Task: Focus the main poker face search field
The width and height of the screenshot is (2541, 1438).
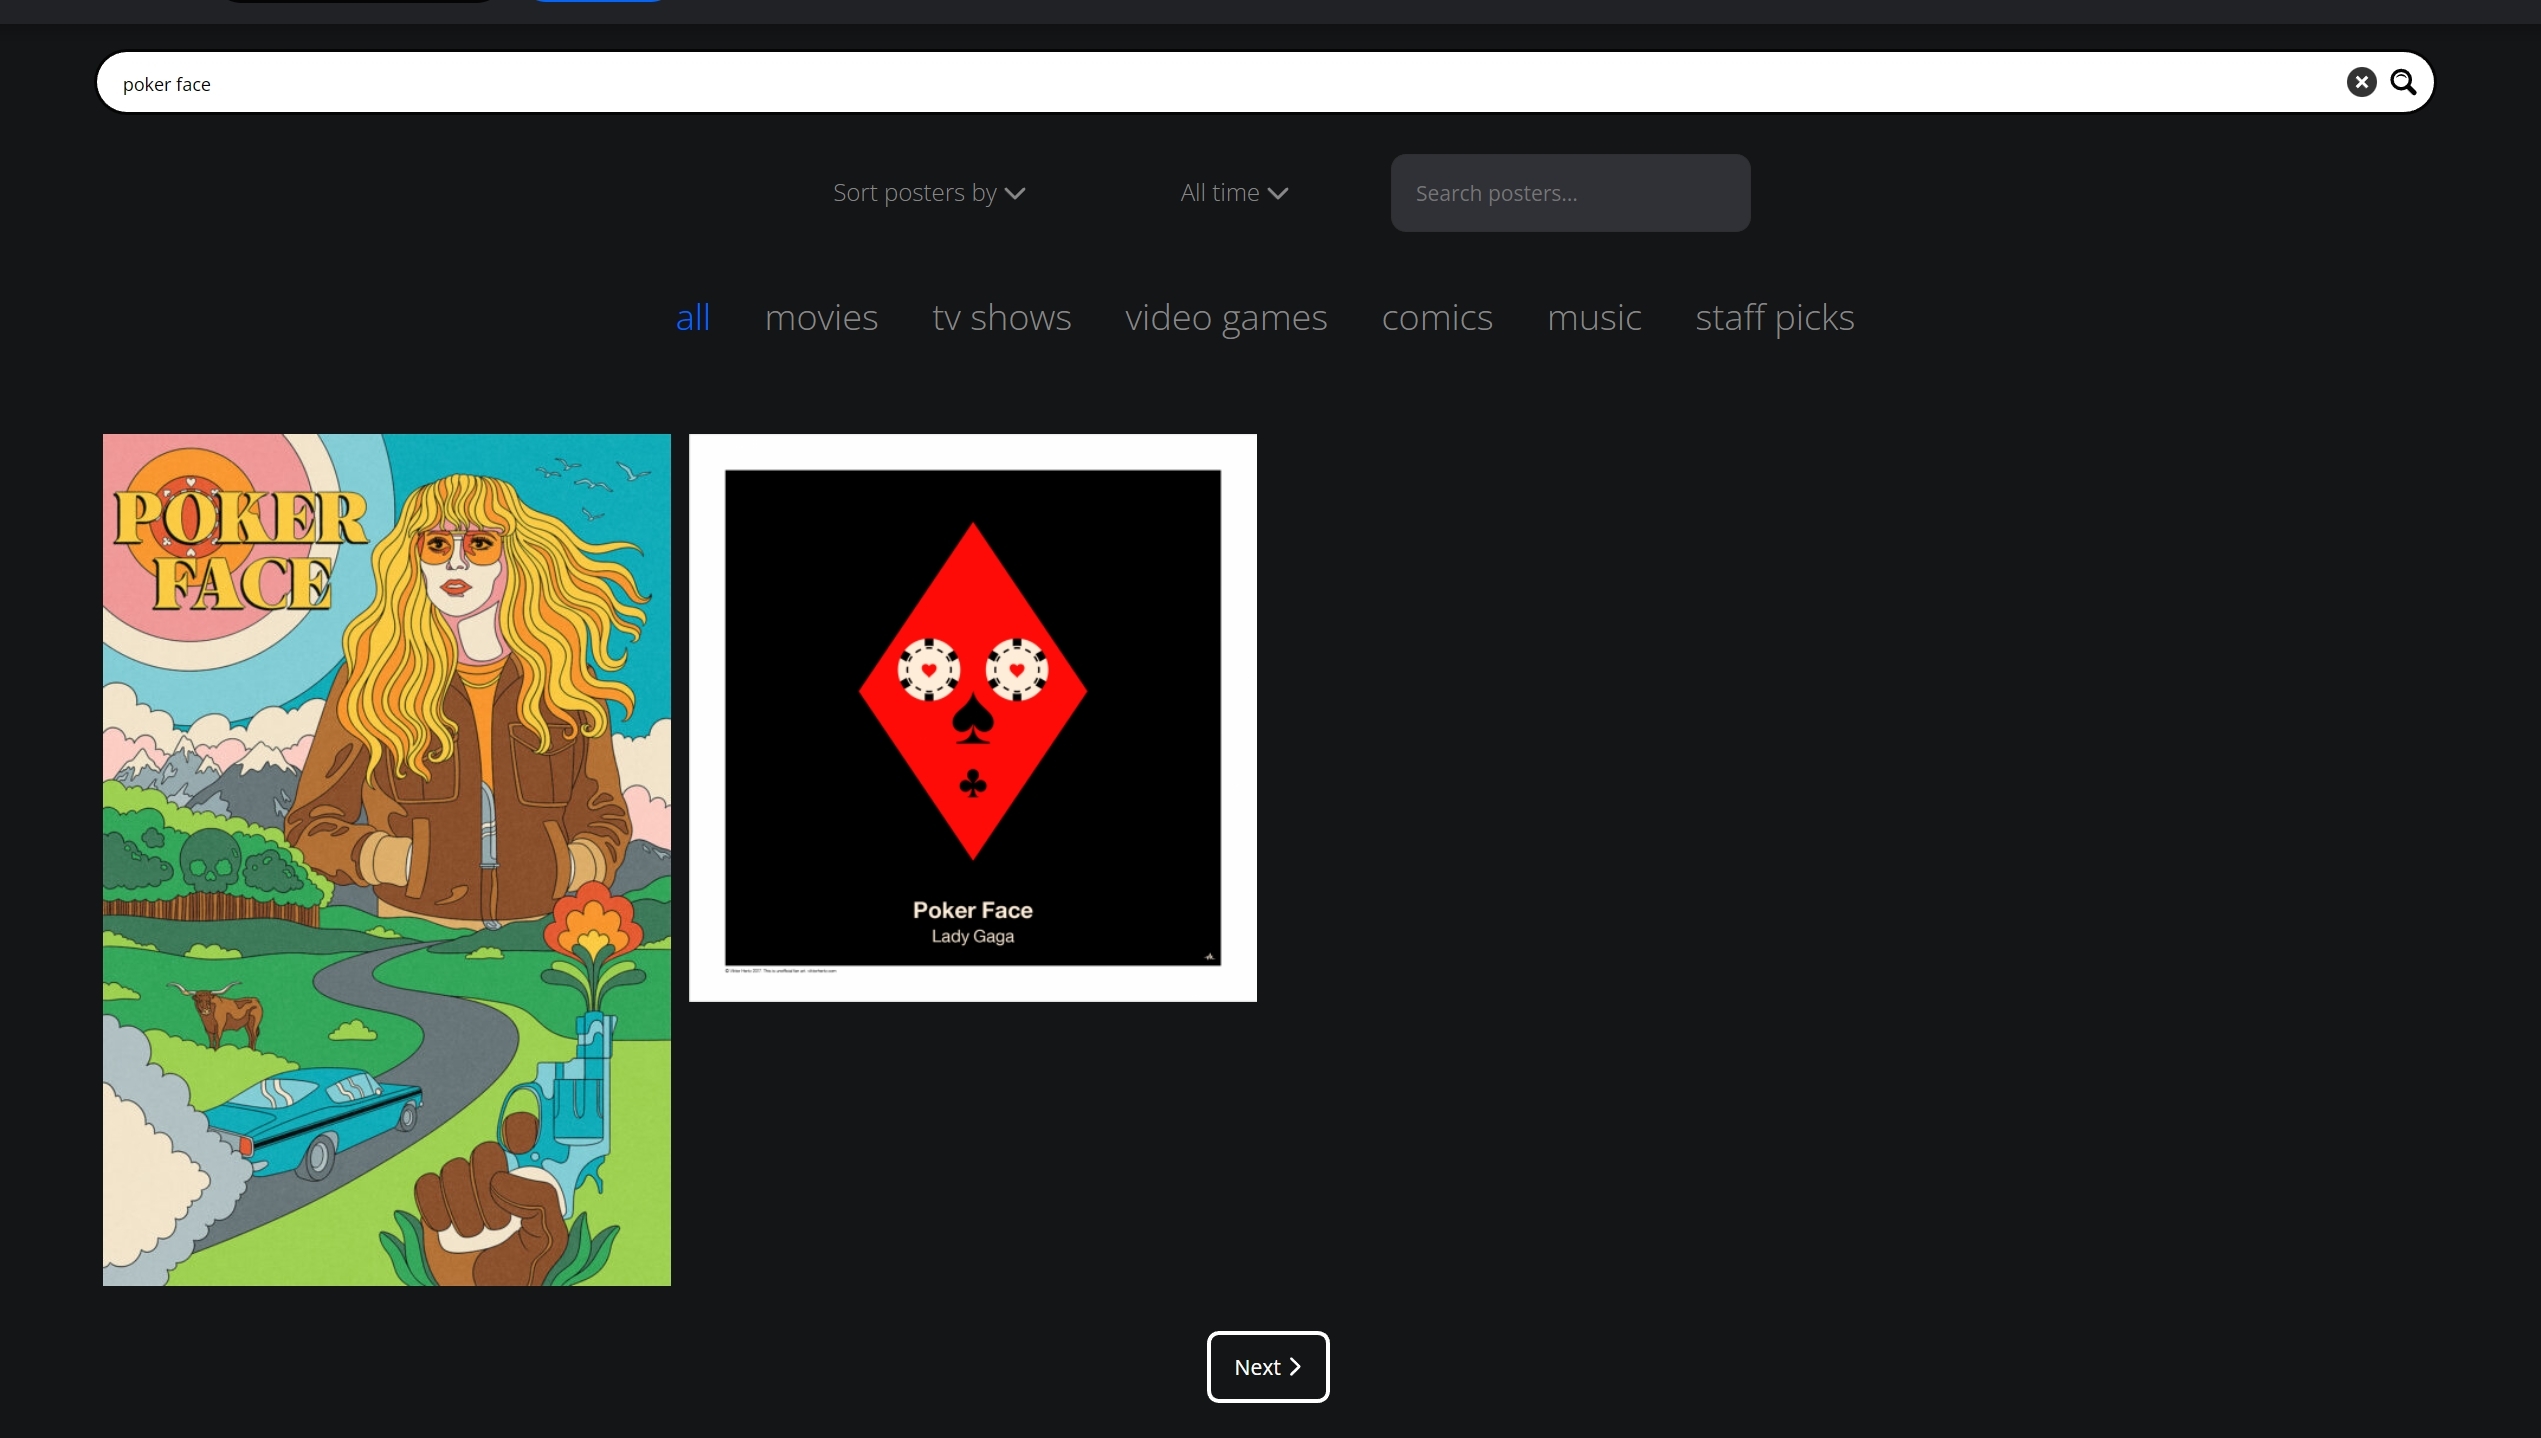Action: pyautogui.click(x=1200, y=83)
